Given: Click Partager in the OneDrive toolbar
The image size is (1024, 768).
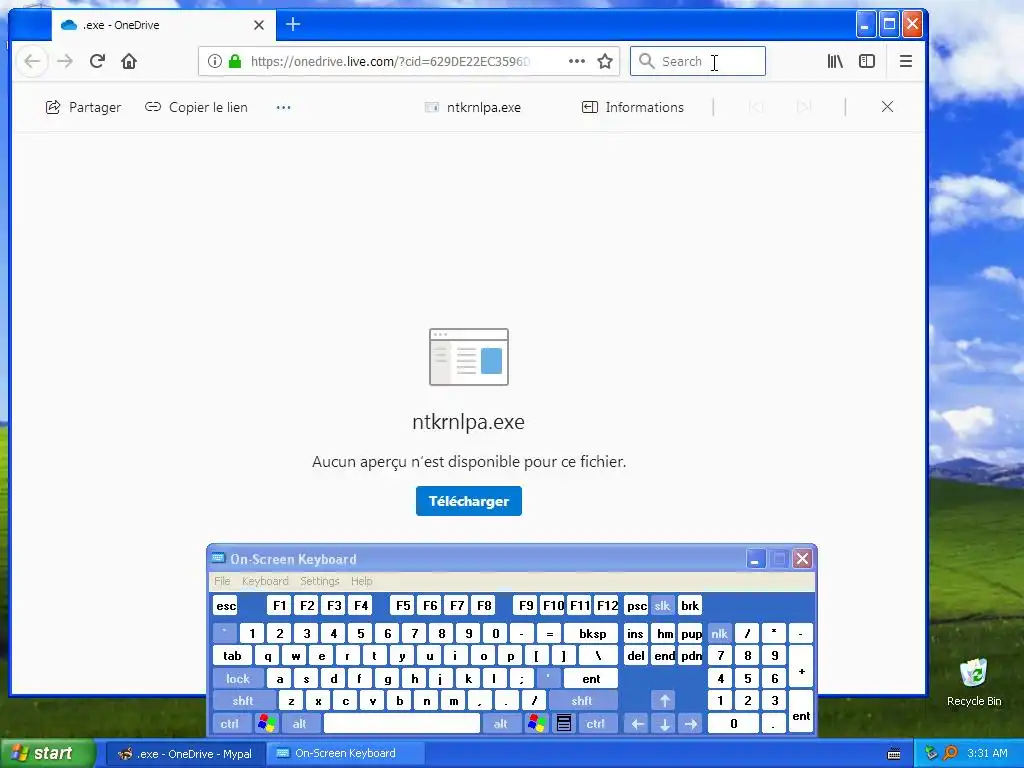Looking at the screenshot, I should 84,107.
